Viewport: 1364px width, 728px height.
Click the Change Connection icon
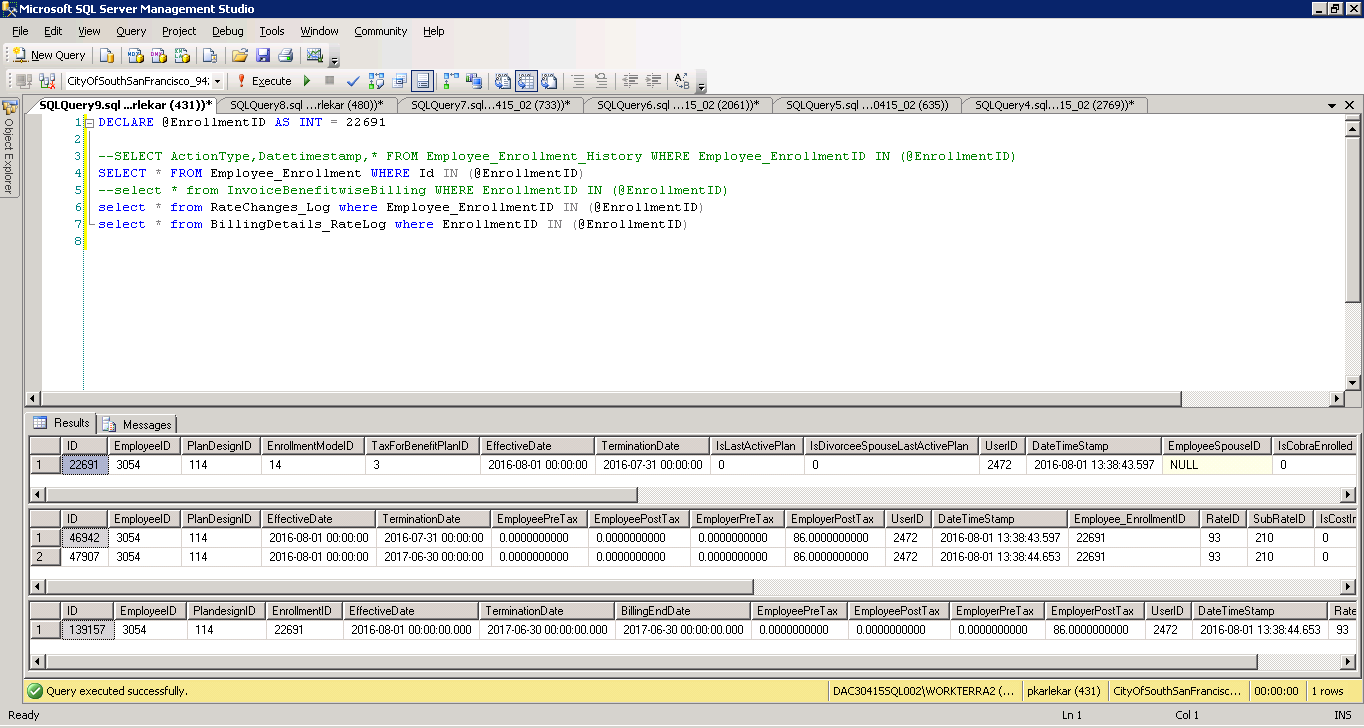pyautogui.click(x=45, y=81)
